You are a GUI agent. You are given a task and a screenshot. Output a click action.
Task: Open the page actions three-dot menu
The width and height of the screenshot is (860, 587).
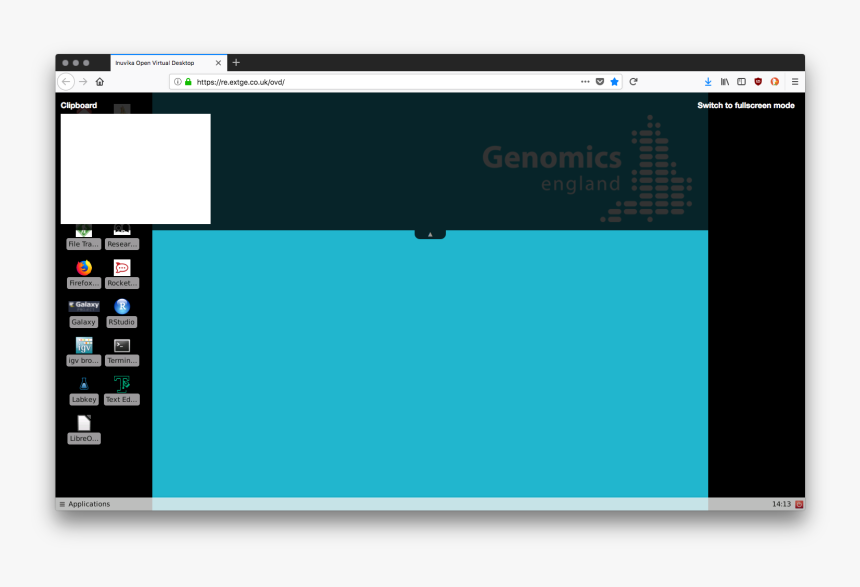pos(585,82)
